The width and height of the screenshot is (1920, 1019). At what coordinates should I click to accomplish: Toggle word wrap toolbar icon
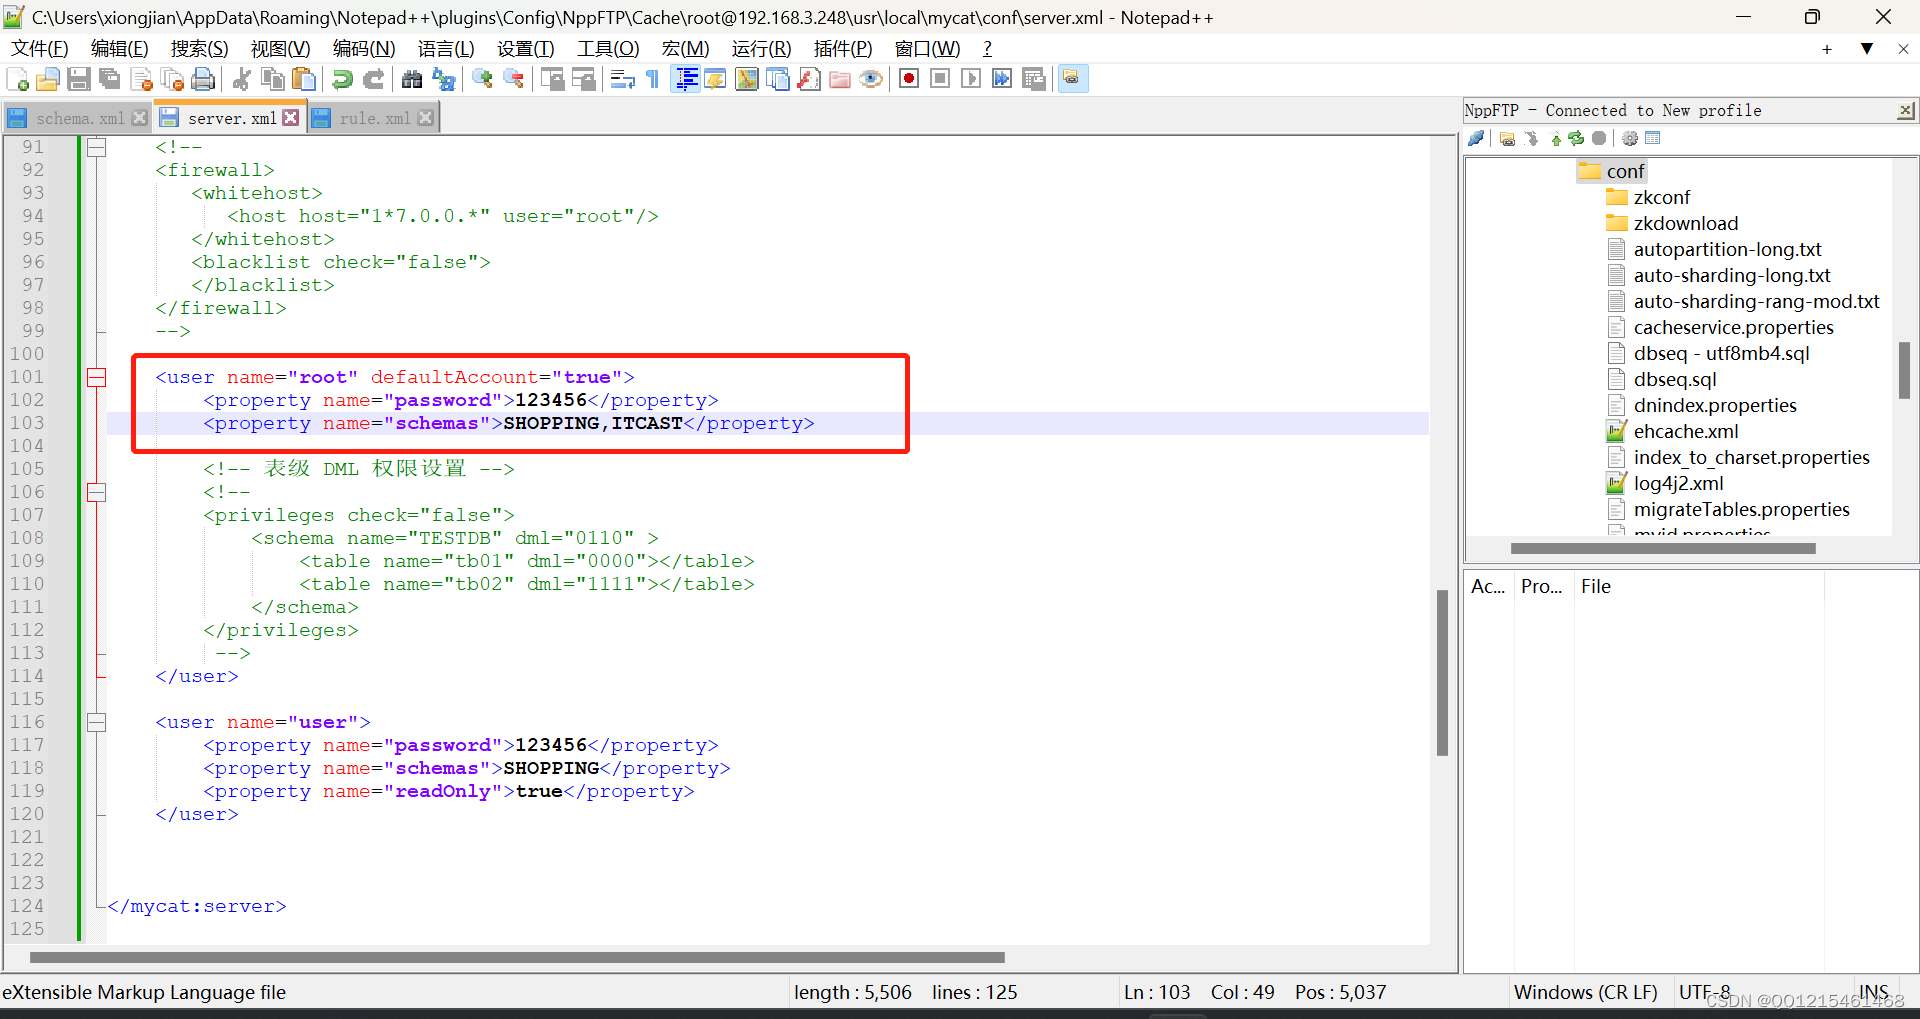click(622, 79)
